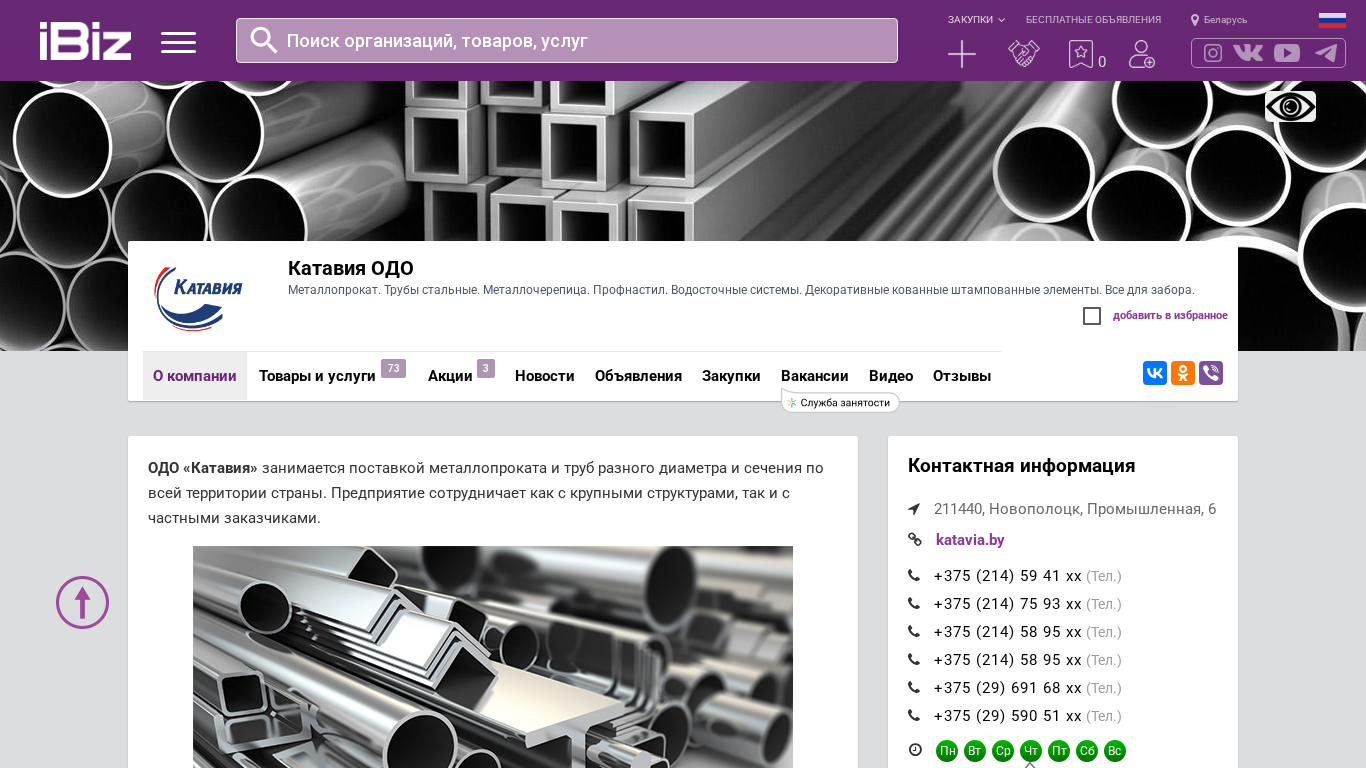The width and height of the screenshot is (1366, 768).
Task: Open the Беларусь region selector
Action: click(x=1225, y=20)
